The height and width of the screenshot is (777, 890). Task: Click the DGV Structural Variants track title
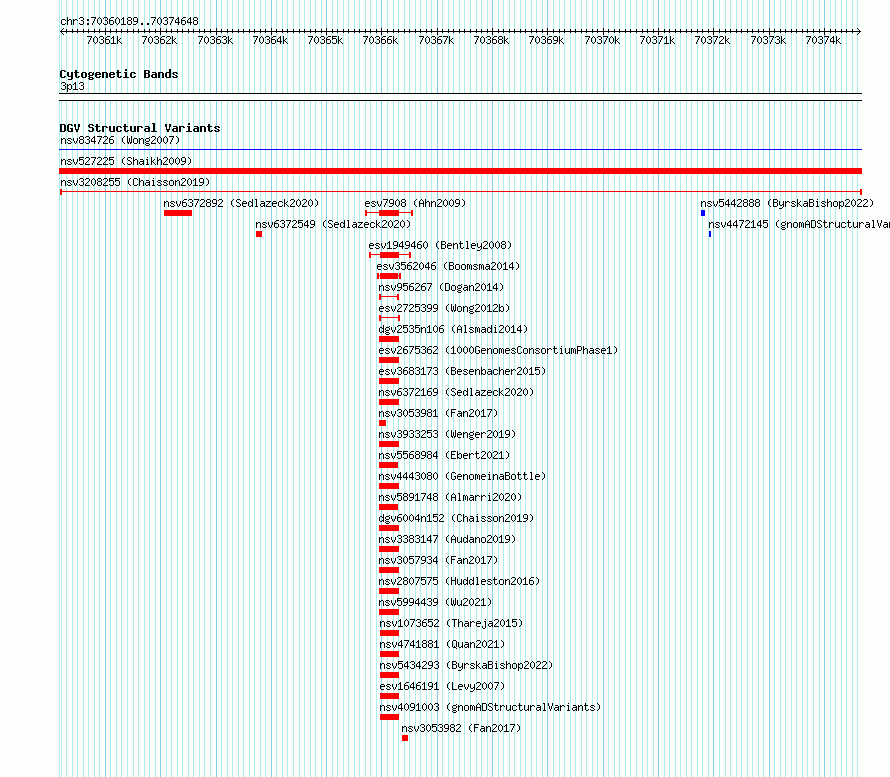pos(140,128)
